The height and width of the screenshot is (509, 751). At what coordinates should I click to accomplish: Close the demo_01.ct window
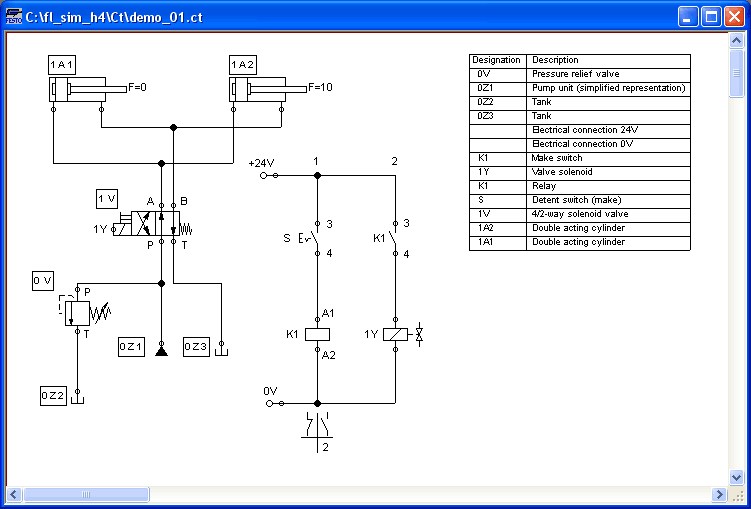point(734,17)
